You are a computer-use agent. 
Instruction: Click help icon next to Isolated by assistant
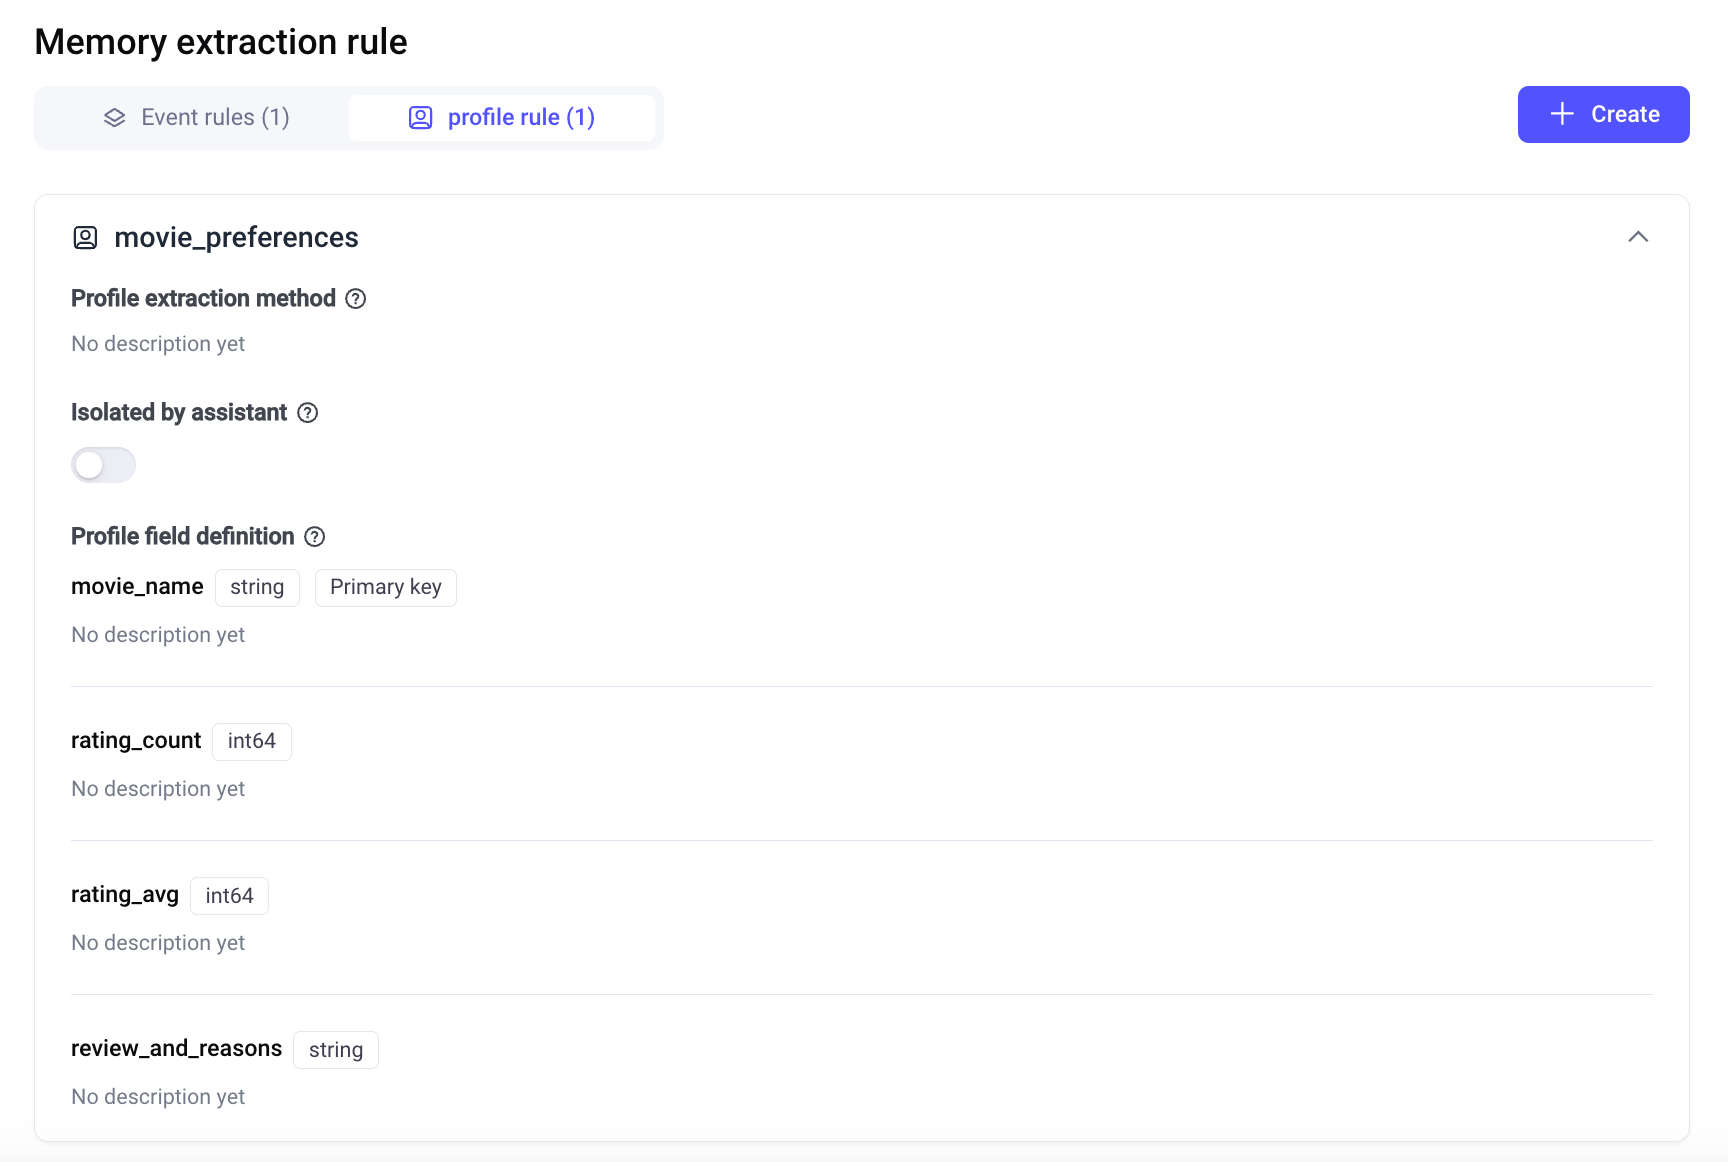coord(308,413)
